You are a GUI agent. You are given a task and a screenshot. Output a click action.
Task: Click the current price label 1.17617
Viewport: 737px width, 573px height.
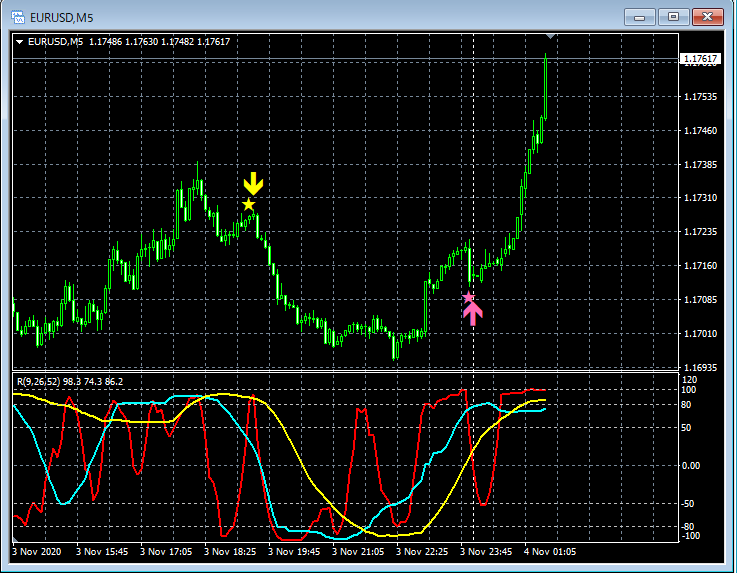[700, 59]
